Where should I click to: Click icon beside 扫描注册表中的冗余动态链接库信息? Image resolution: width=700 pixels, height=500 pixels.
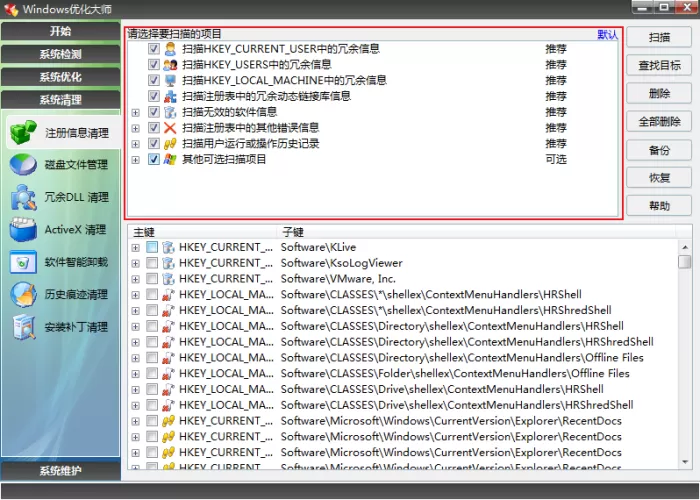170,96
